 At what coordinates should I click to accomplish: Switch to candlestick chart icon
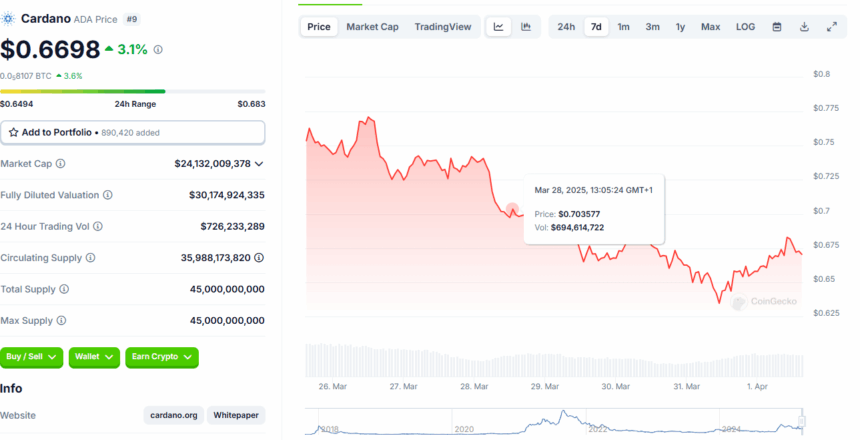pyautogui.click(x=526, y=27)
